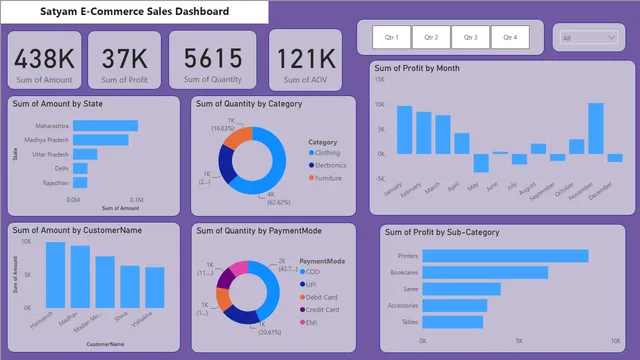Select the Madan Mo... customer bar

[105, 282]
